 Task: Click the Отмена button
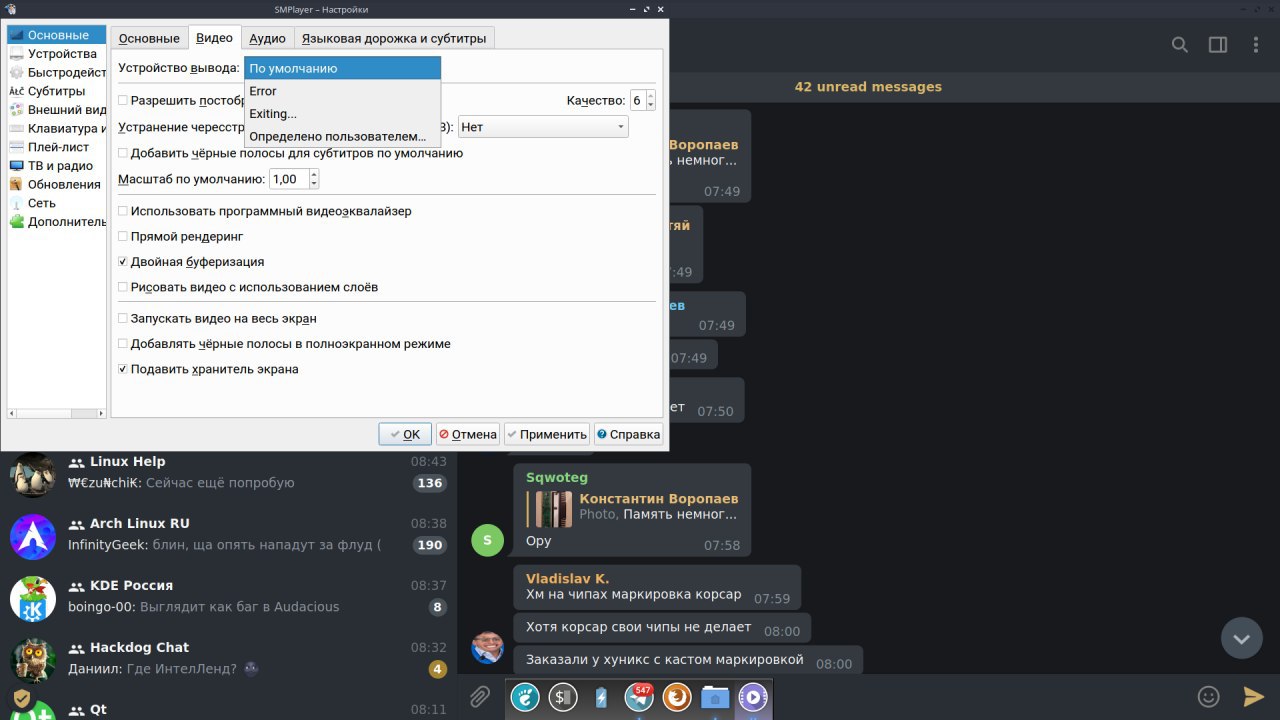pos(467,434)
